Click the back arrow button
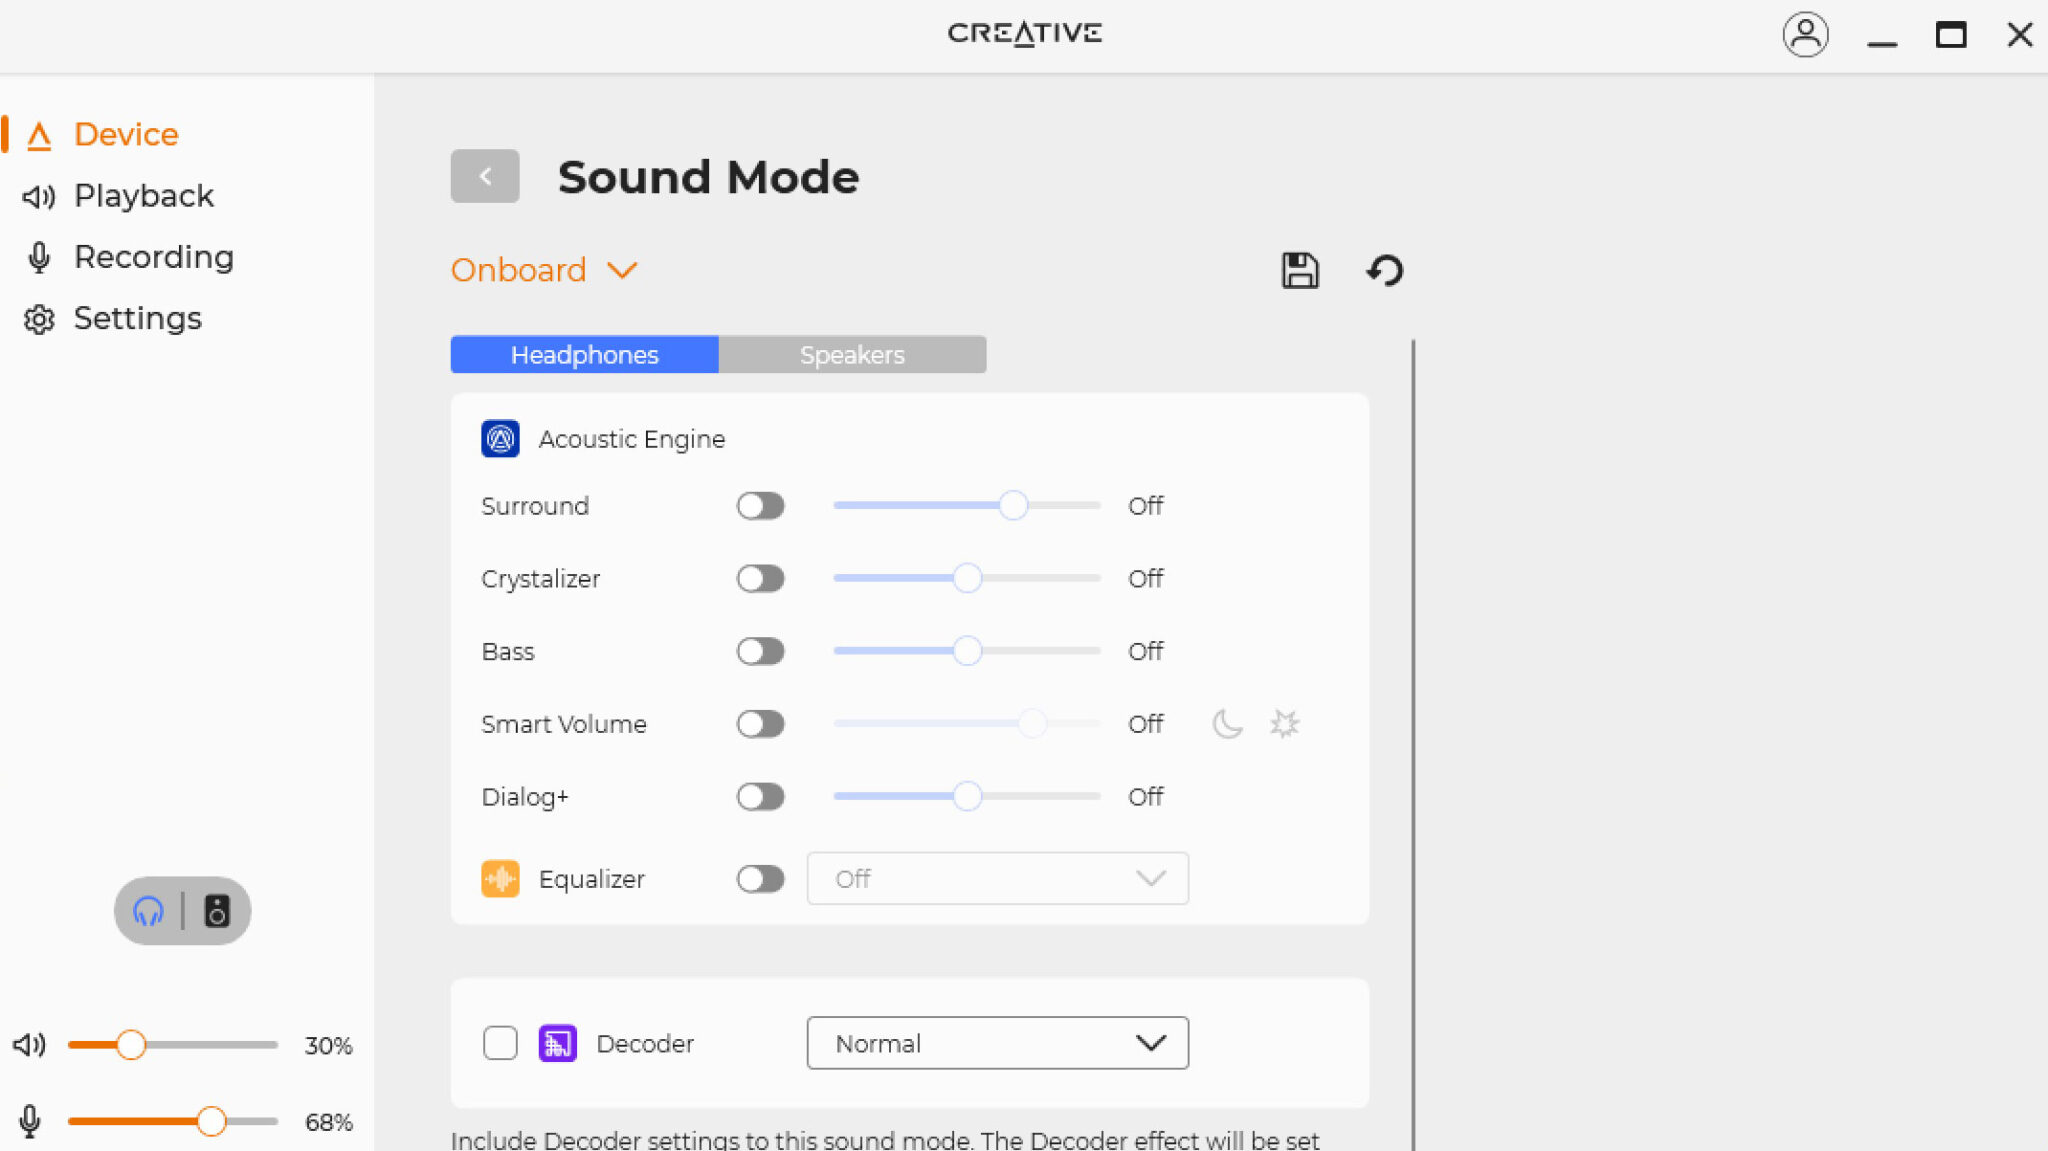The image size is (2048, 1151). coord(485,176)
